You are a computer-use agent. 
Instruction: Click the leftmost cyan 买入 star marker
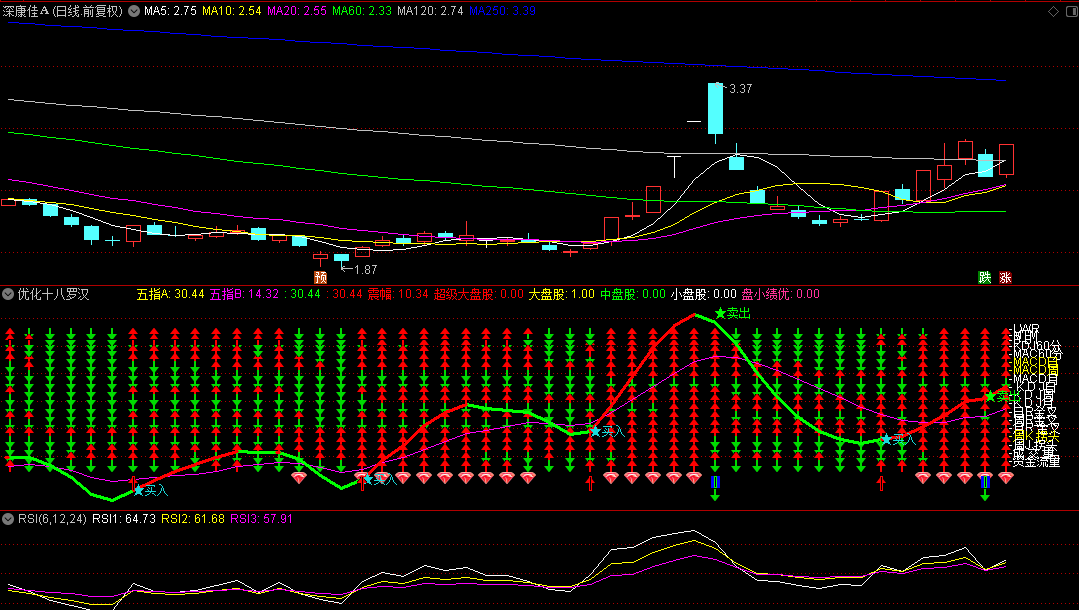(138, 490)
